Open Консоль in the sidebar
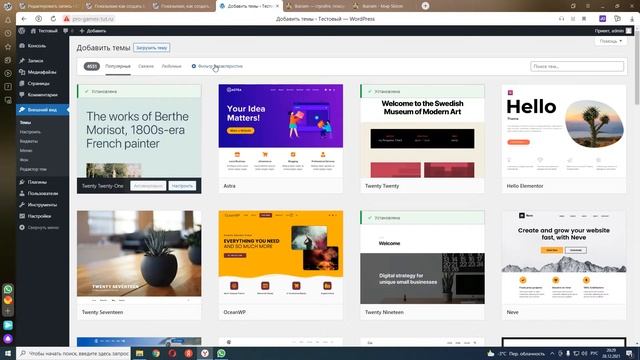 37,46
